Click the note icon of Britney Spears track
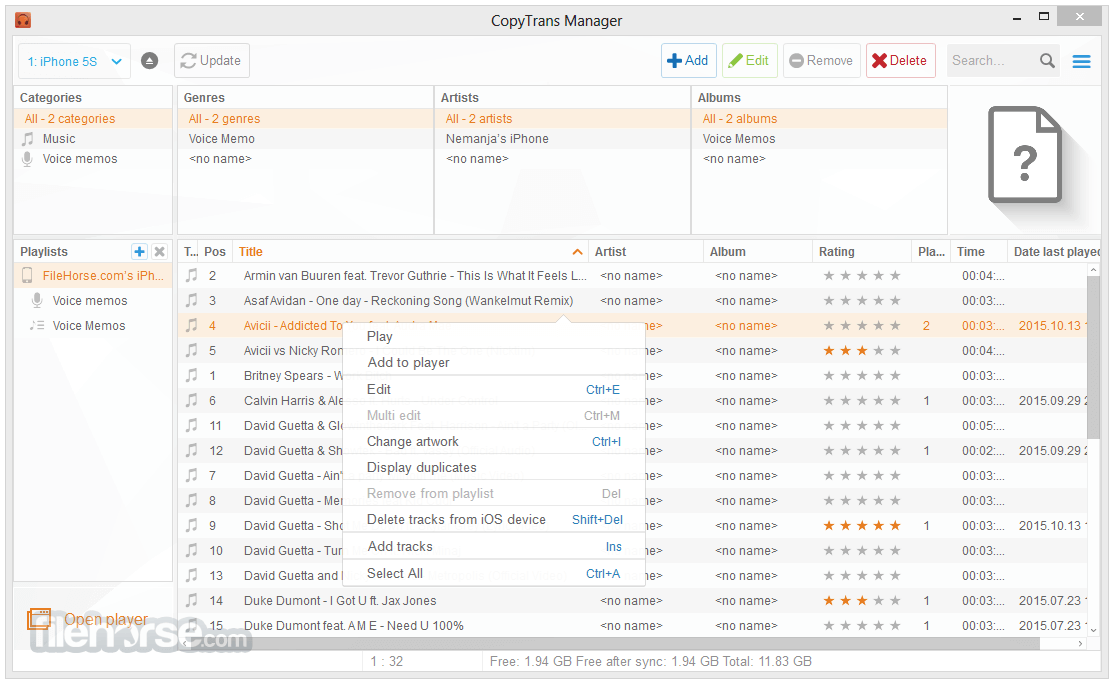Screen dimensions: 1114x683 [191, 375]
